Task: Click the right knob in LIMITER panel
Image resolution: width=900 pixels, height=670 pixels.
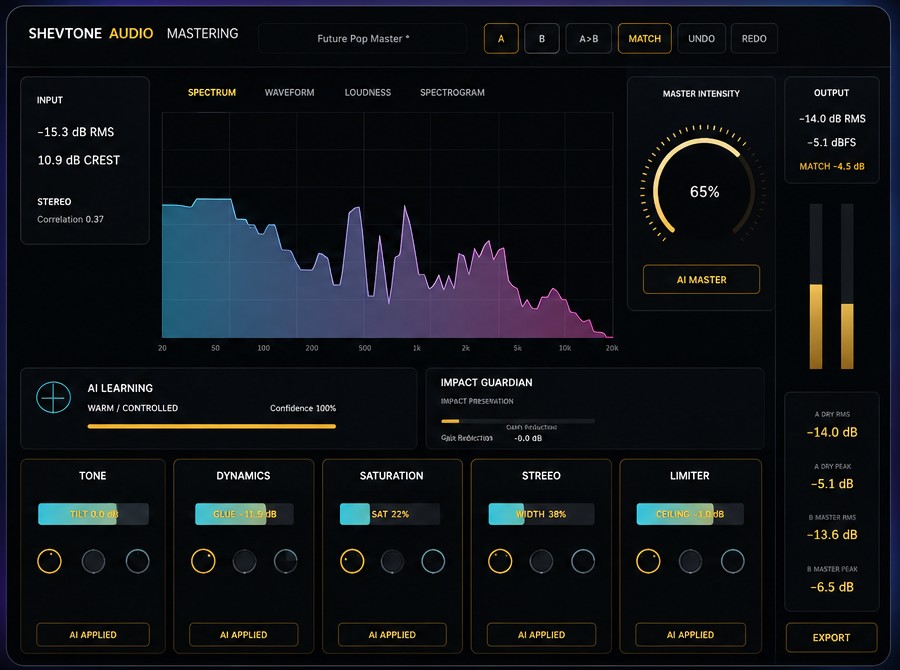Action: (x=733, y=561)
